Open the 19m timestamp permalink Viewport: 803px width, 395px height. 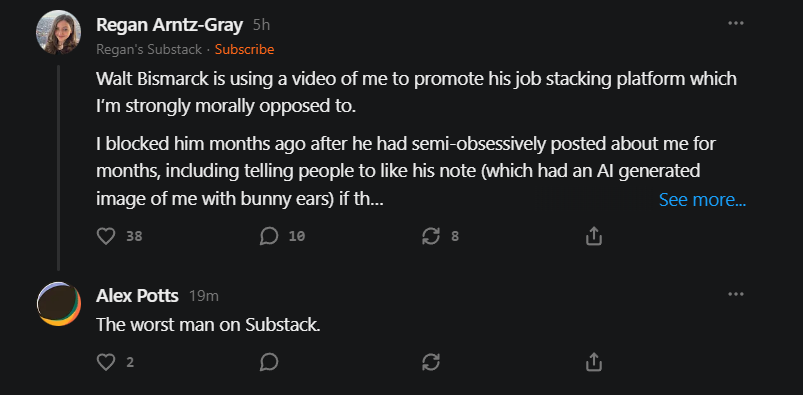click(x=204, y=296)
